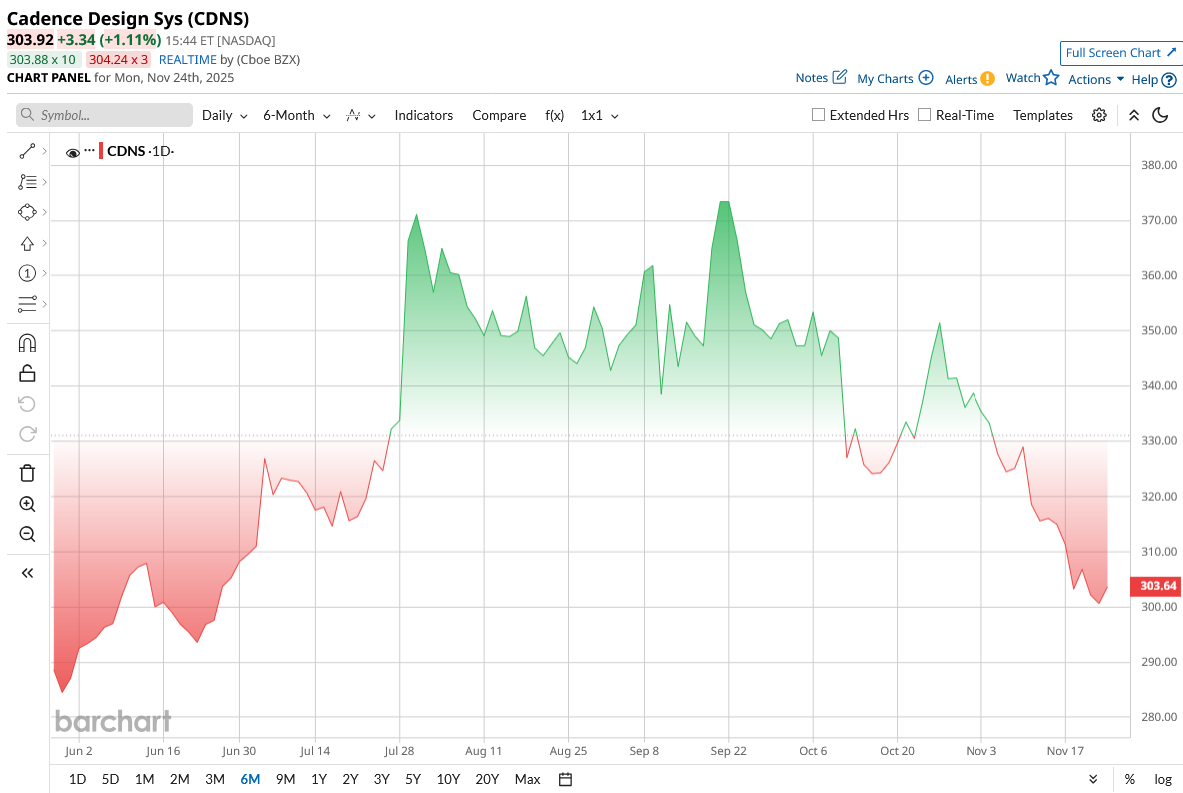This screenshot has width=1183, height=793.
Task: Click the REALTIME quote link
Action: [187, 60]
